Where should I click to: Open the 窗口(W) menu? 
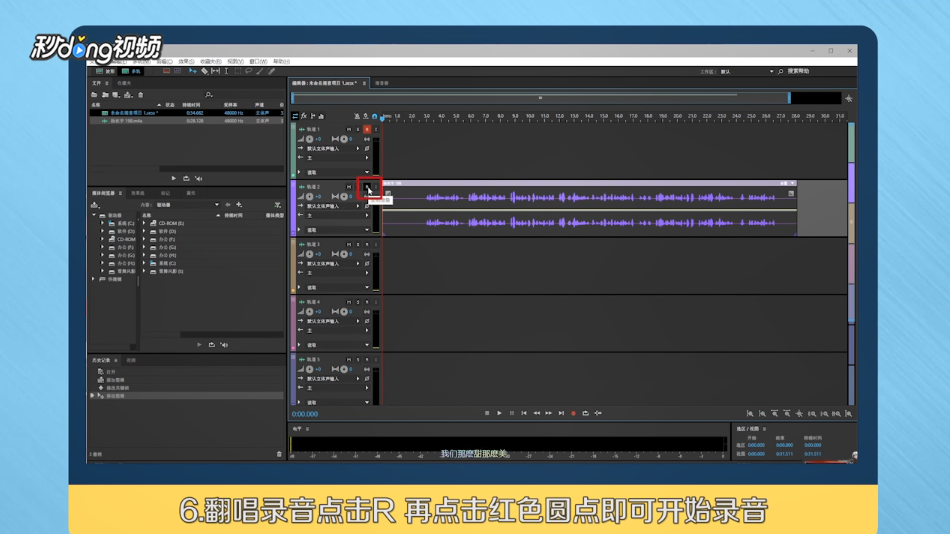coord(258,61)
